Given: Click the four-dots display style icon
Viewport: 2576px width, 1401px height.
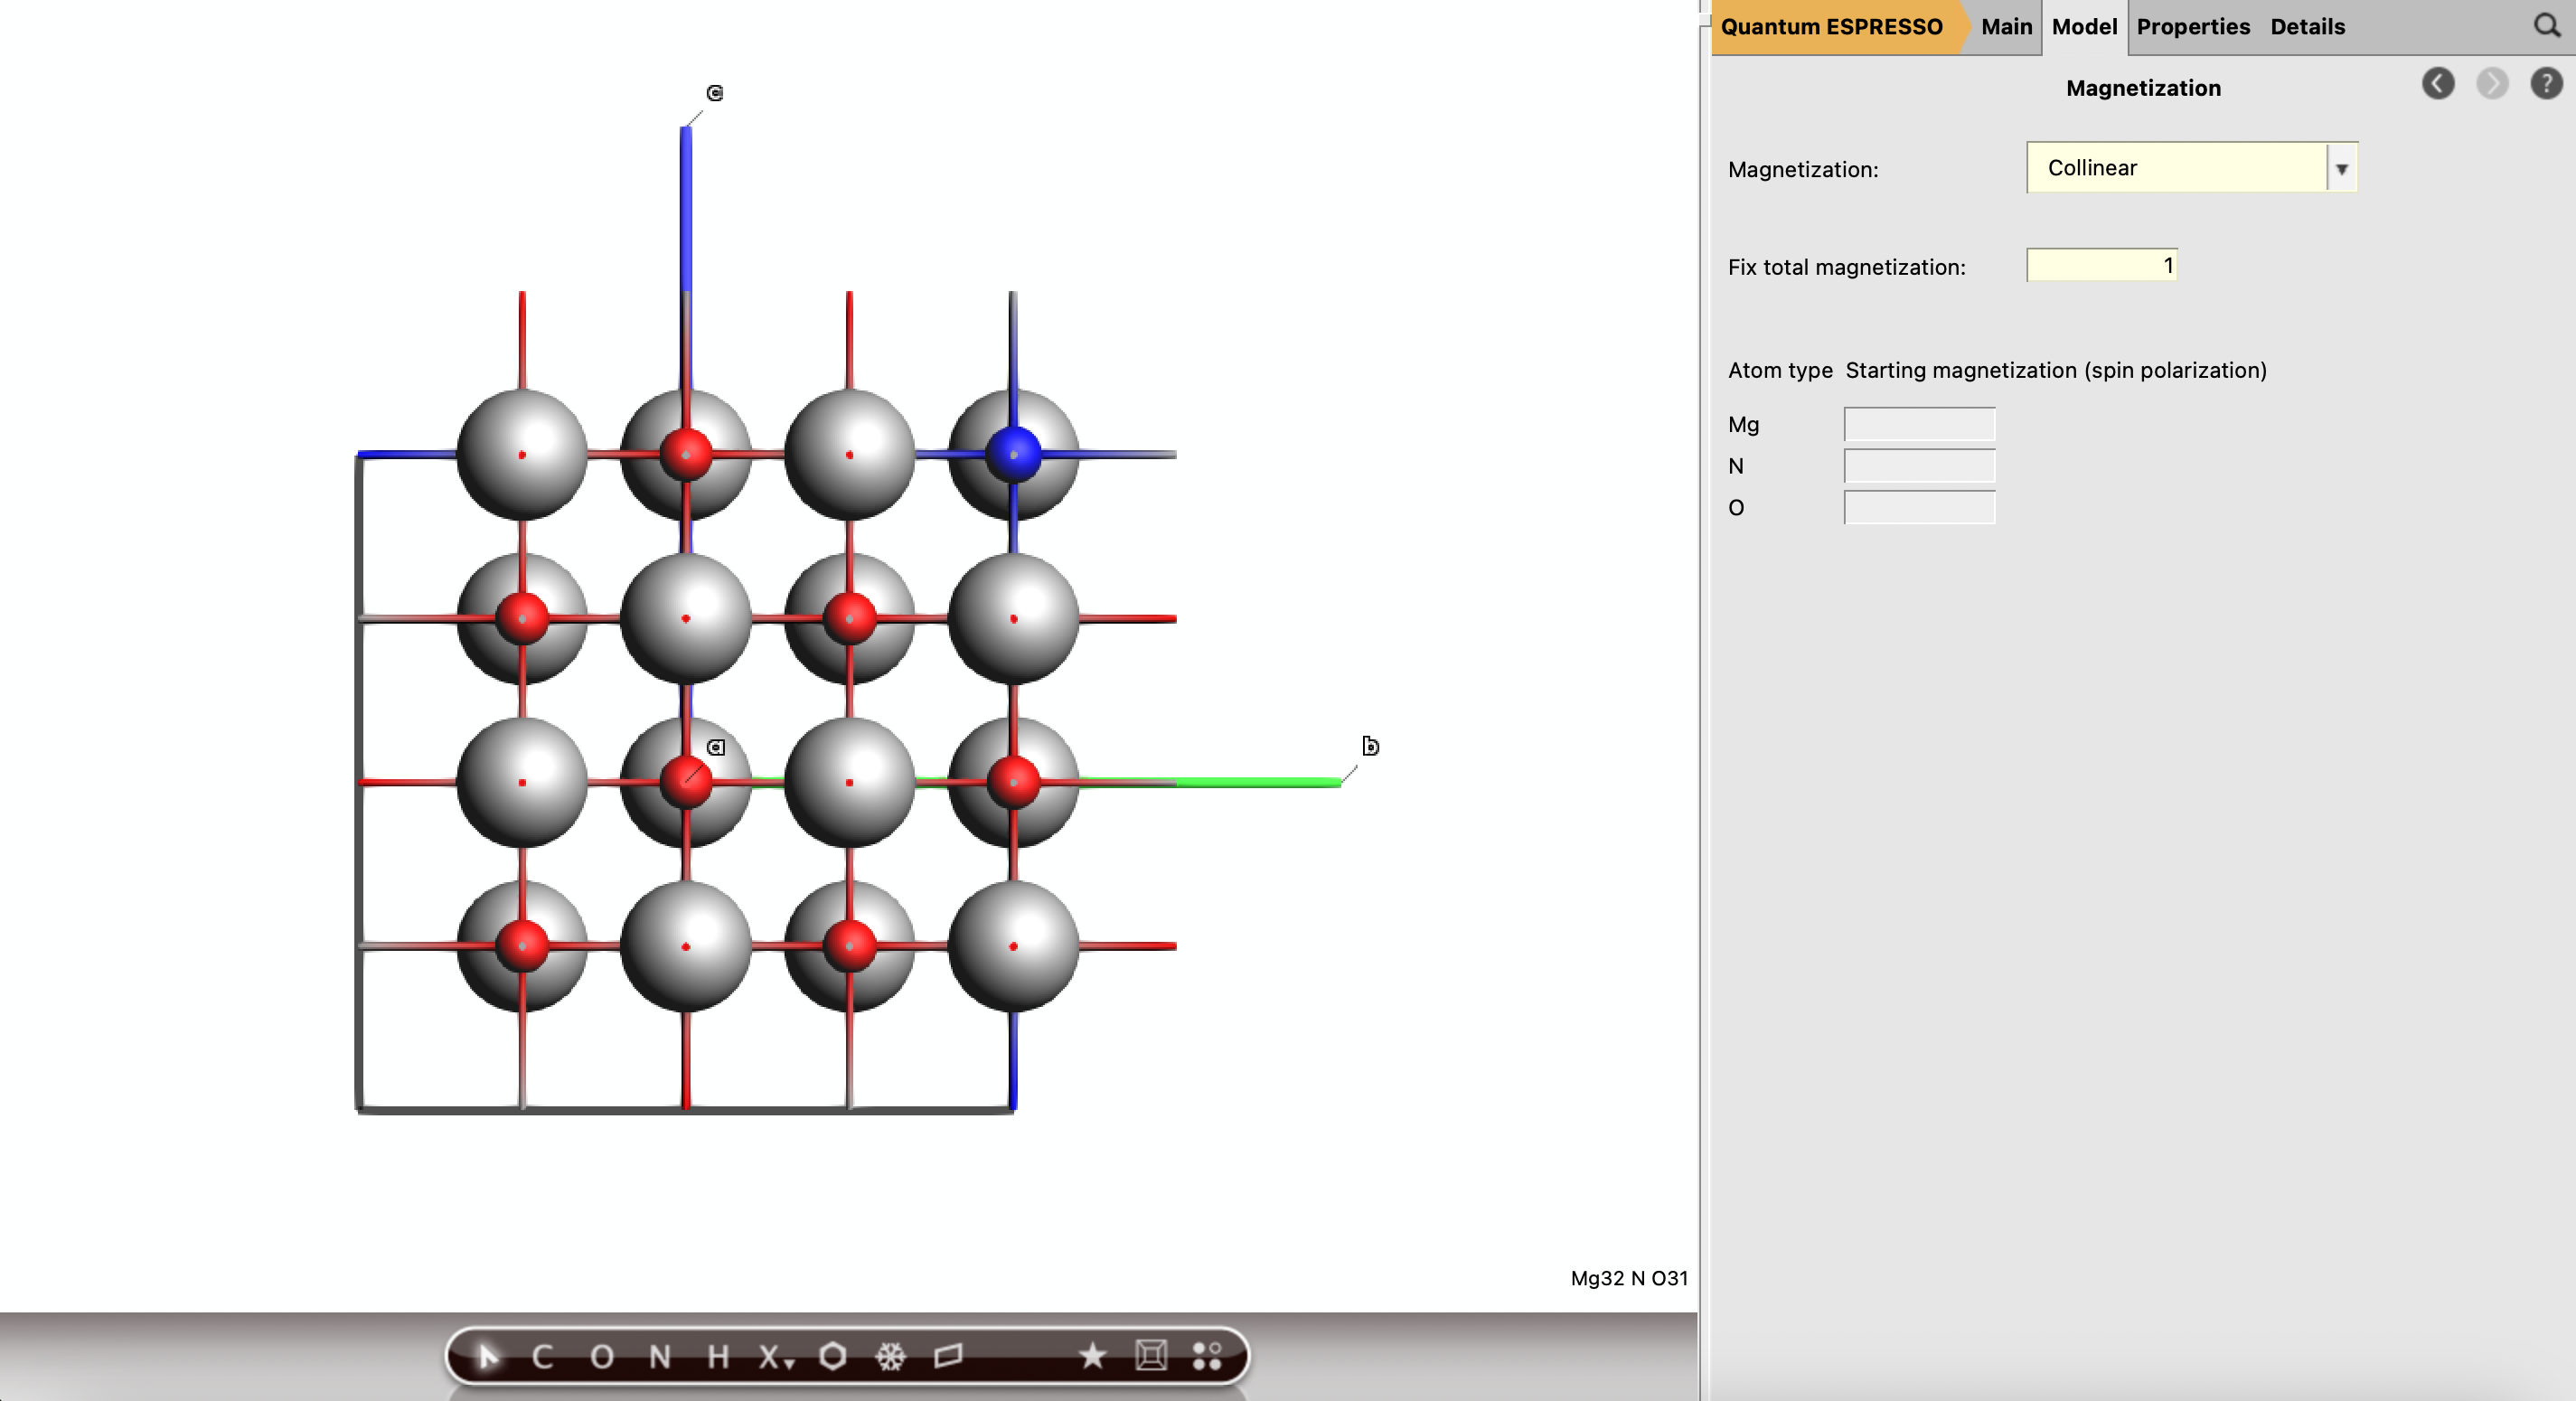Looking at the screenshot, I should [1207, 1356].
